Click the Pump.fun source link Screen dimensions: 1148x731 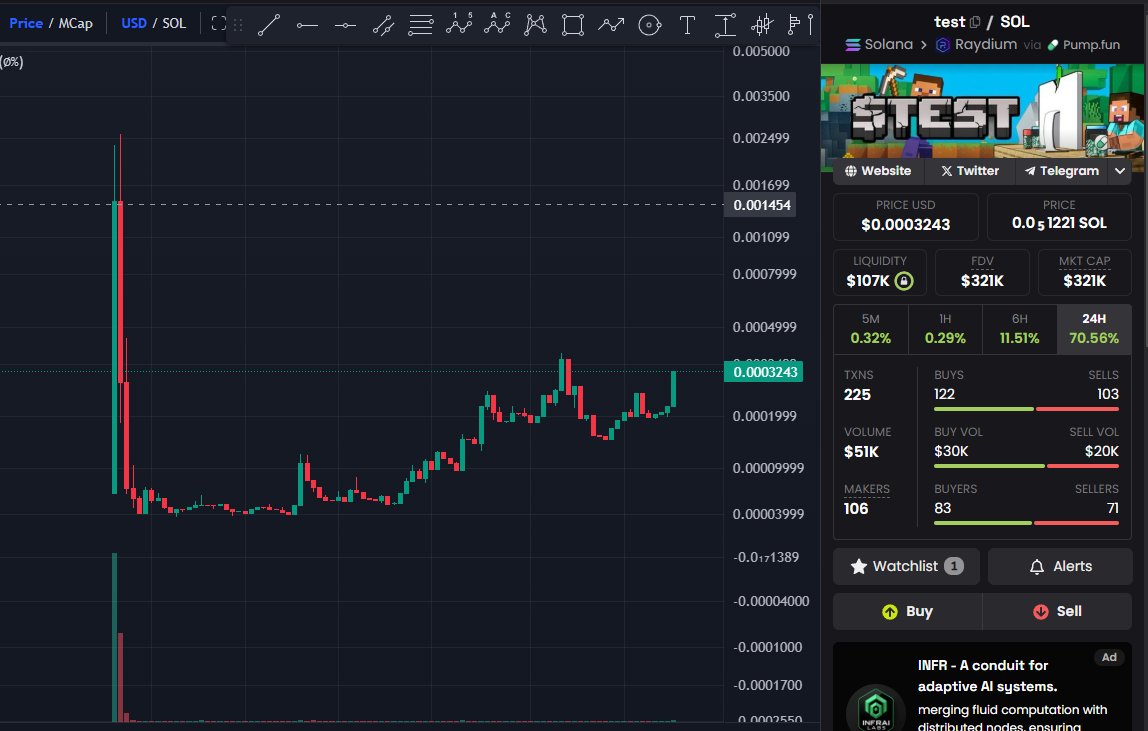pyautogui.click(x=1084, y=45)
